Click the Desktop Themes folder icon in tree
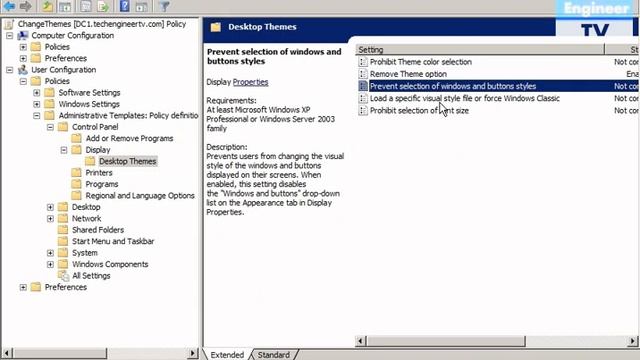640x360 pixels. (90, 161)
